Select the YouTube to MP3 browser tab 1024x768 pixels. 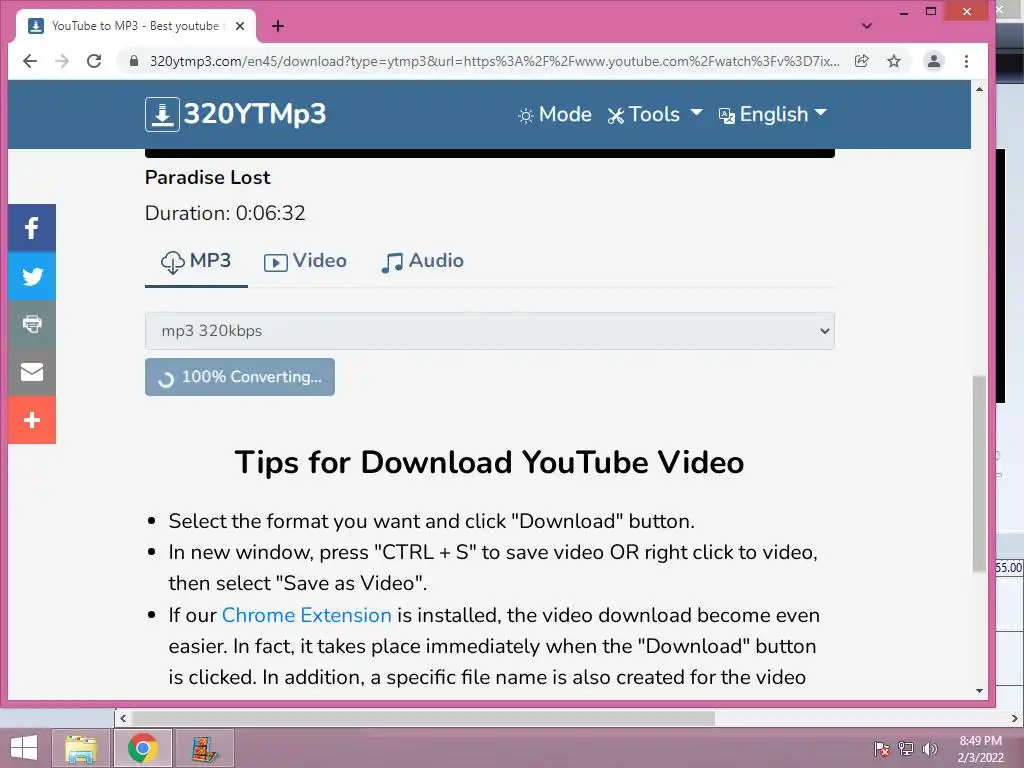(x=135, y=26)
